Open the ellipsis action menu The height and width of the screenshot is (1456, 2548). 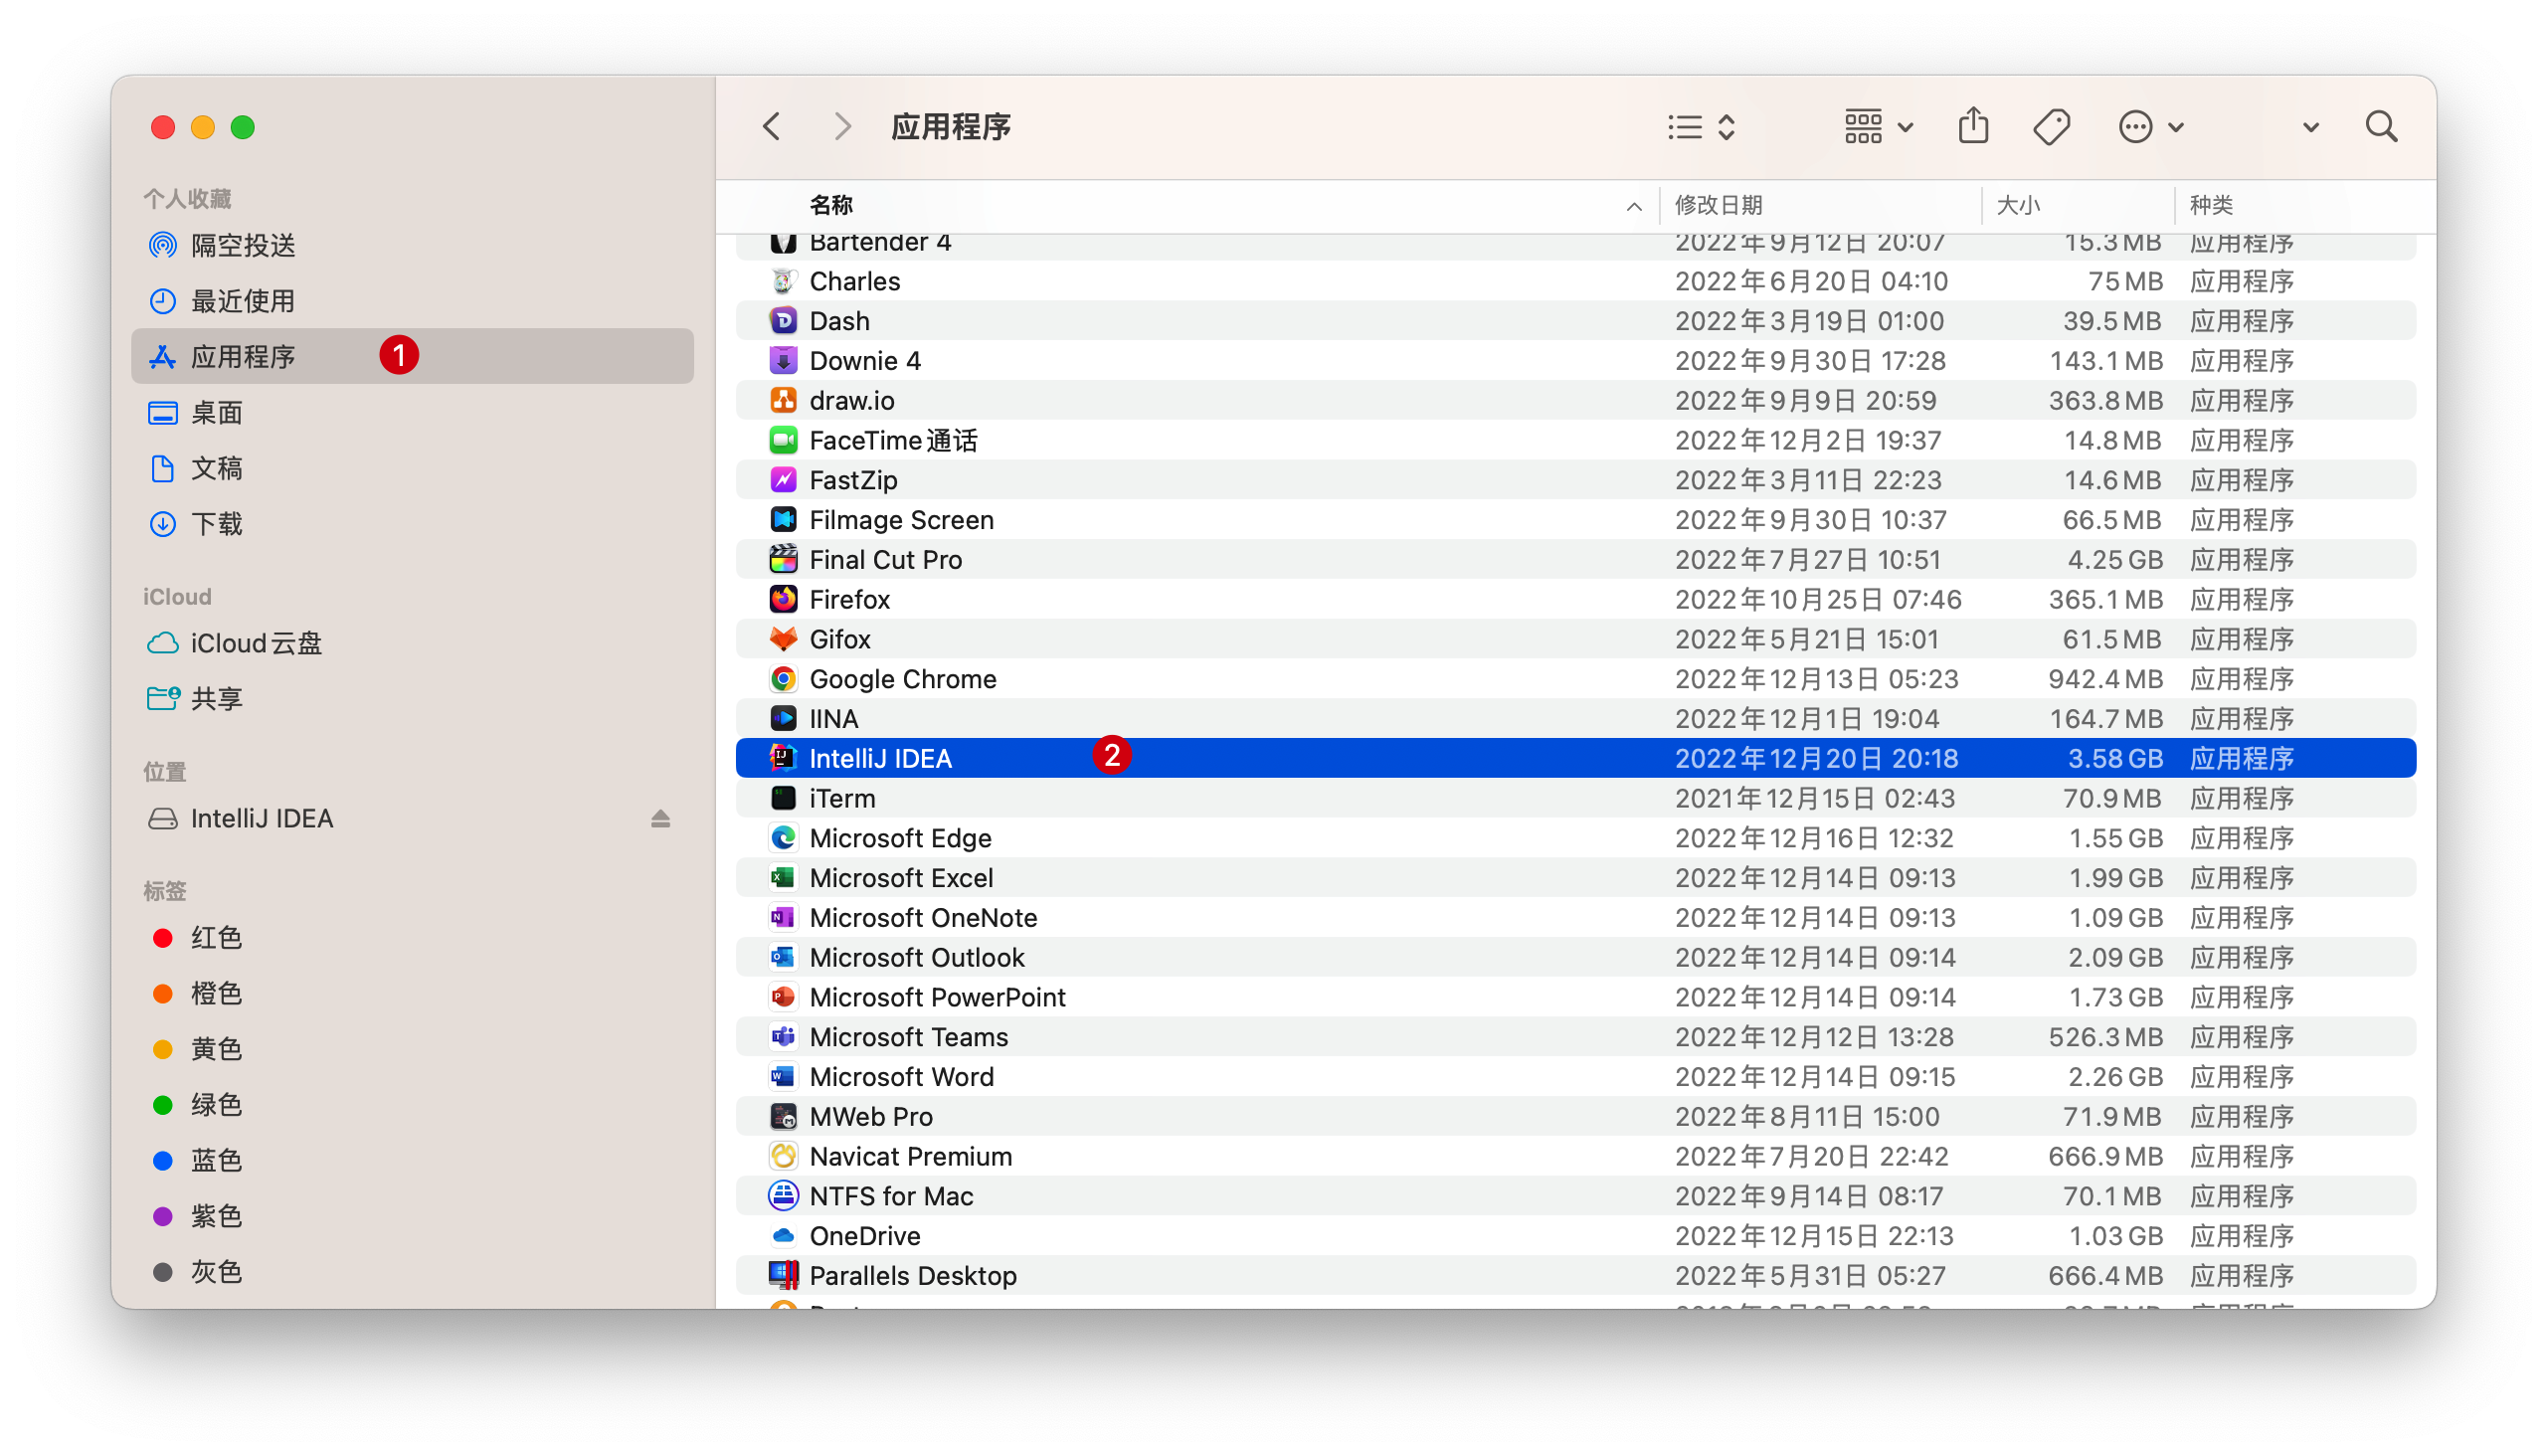(2150, 127)
